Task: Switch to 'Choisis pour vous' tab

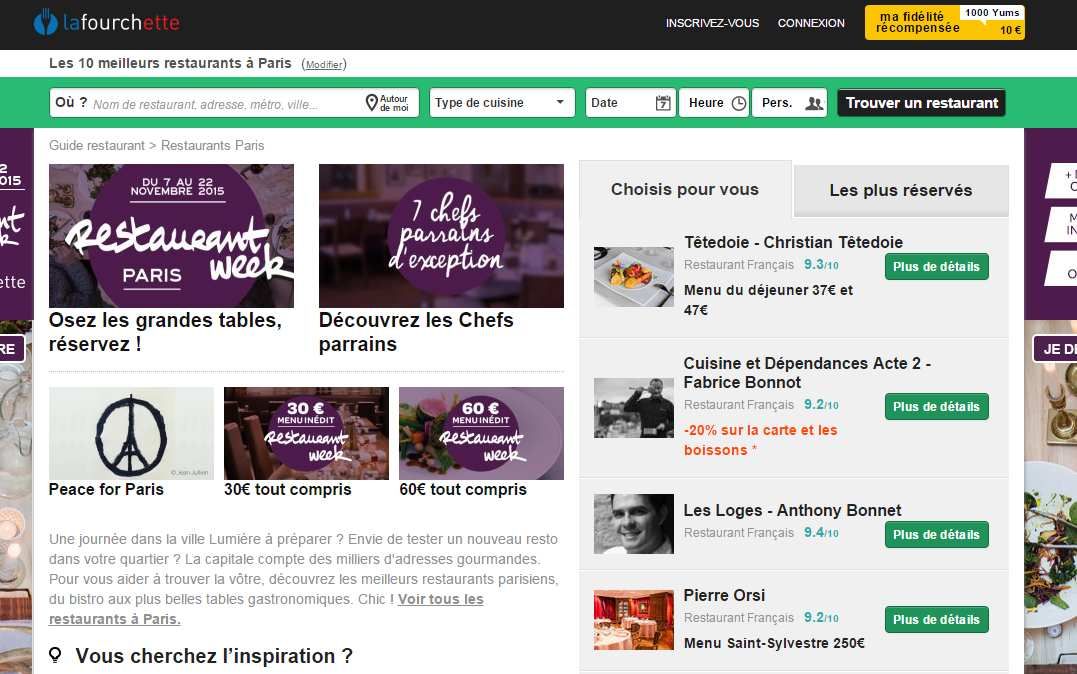Action: pos(685,190)
